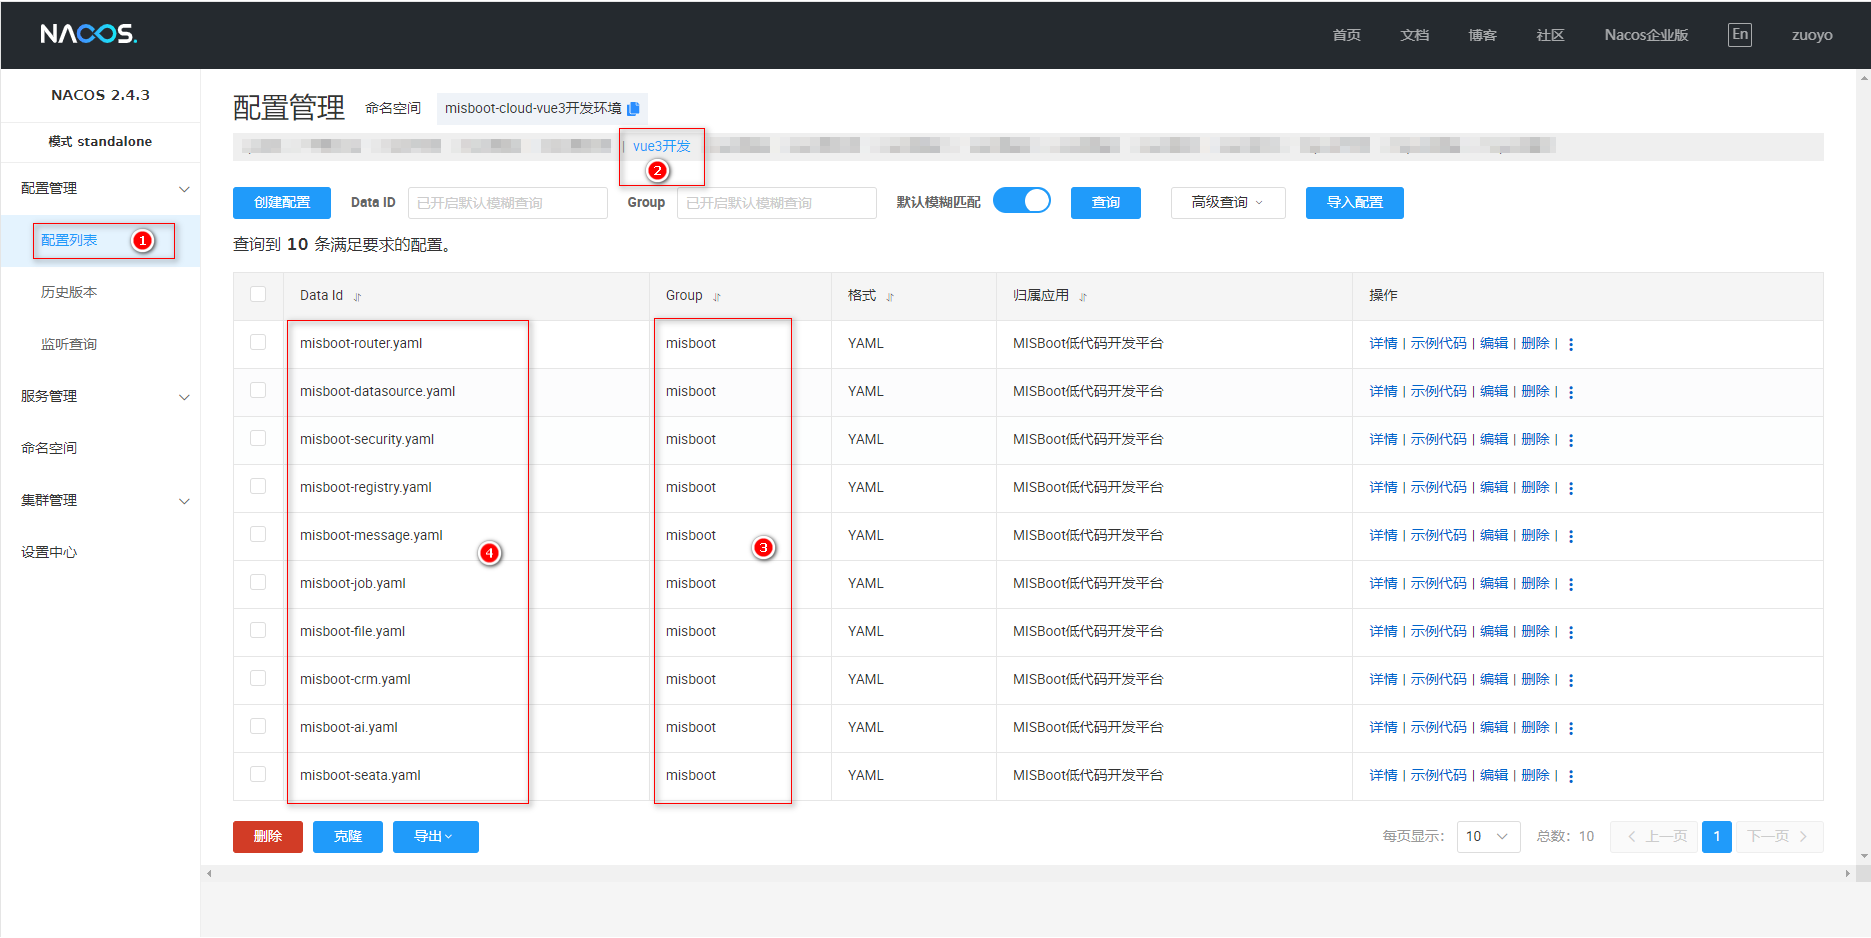The width and height of the screenshot is (1871, 938).
Task: Open more actions for misboot-datasource.yaml
Action: pos(1571,392)
